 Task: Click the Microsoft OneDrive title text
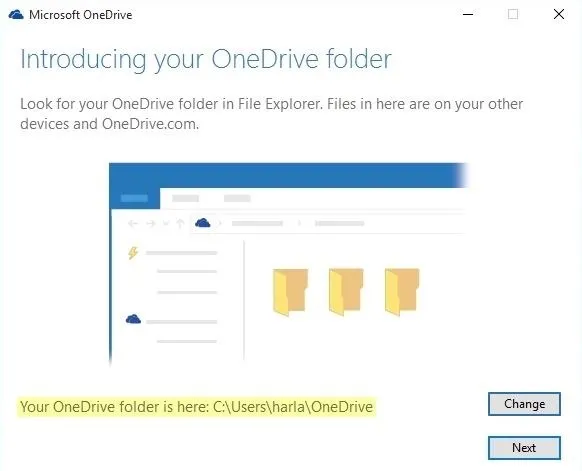tap(81, 15)
